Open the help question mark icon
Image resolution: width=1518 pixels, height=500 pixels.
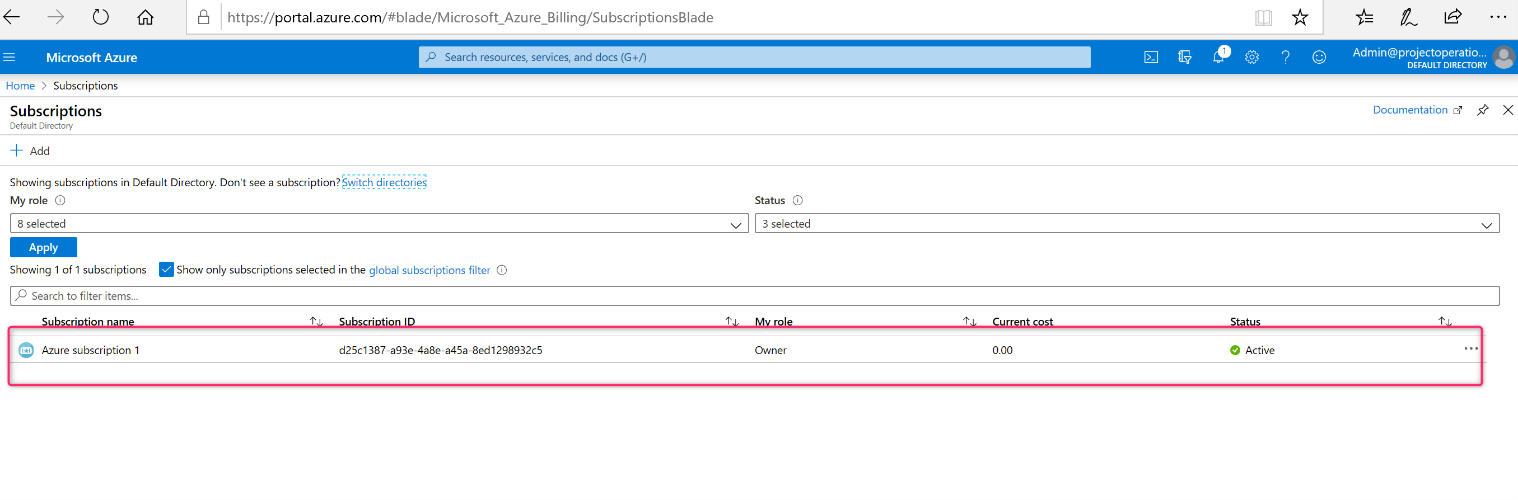click(1285, 57)
